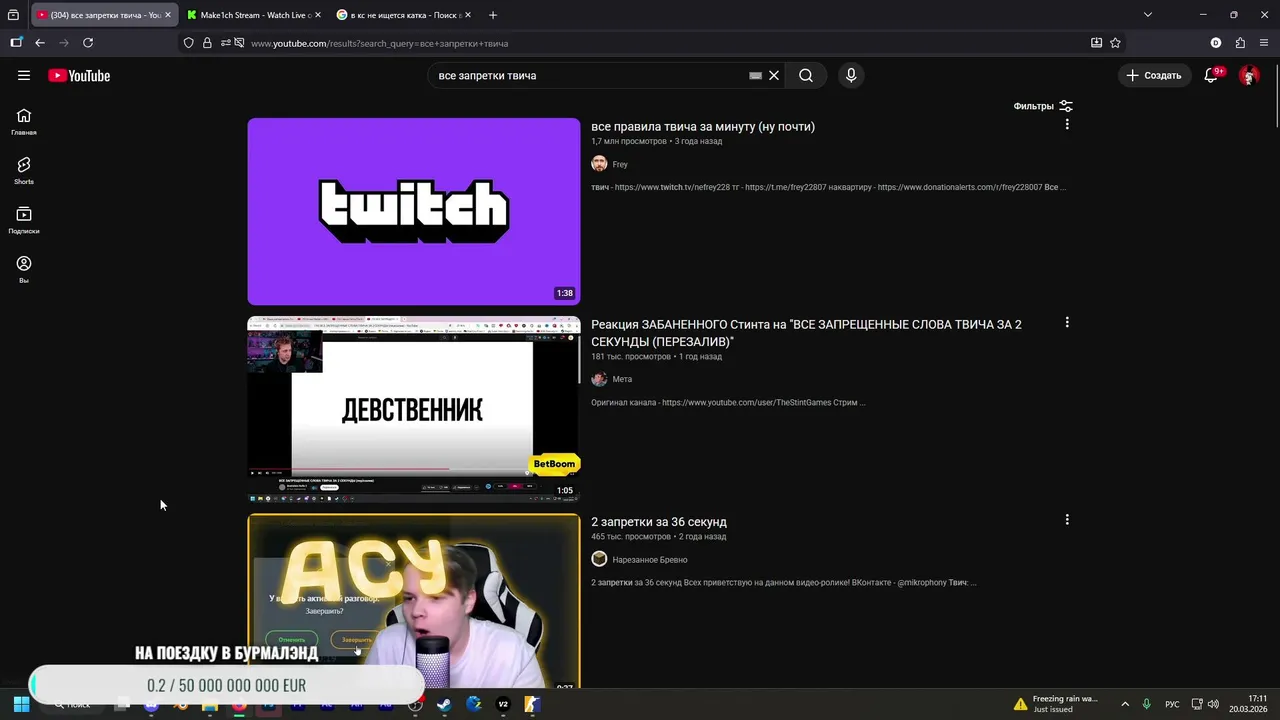Open options menu for '2 запретки' video

tap(1067, 520)
